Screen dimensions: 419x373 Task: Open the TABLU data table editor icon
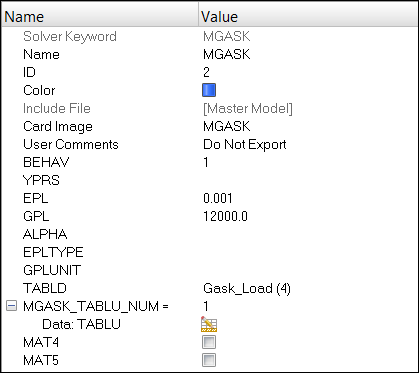pyautogui.click(x=209, y=324)
